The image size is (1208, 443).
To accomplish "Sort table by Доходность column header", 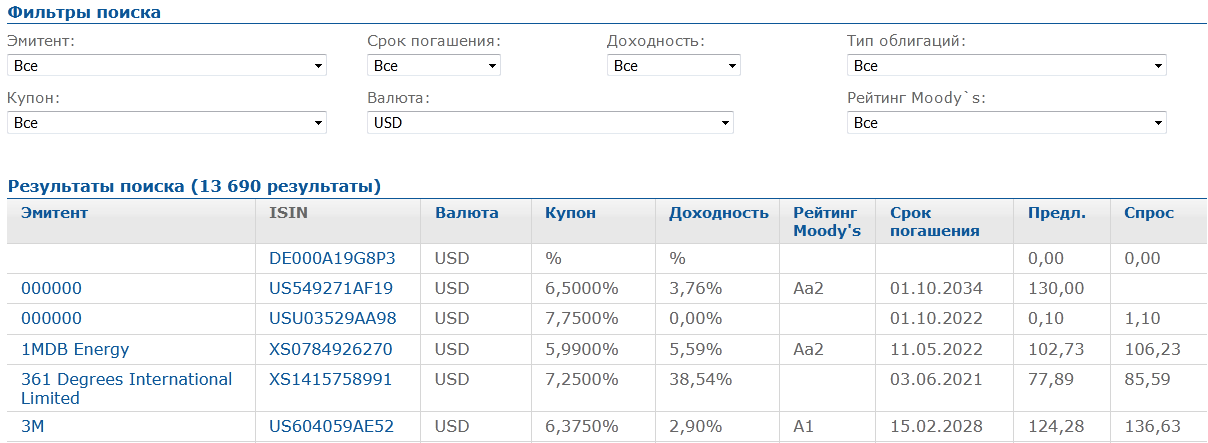I will pyautogui.click(x=718, y=213).
